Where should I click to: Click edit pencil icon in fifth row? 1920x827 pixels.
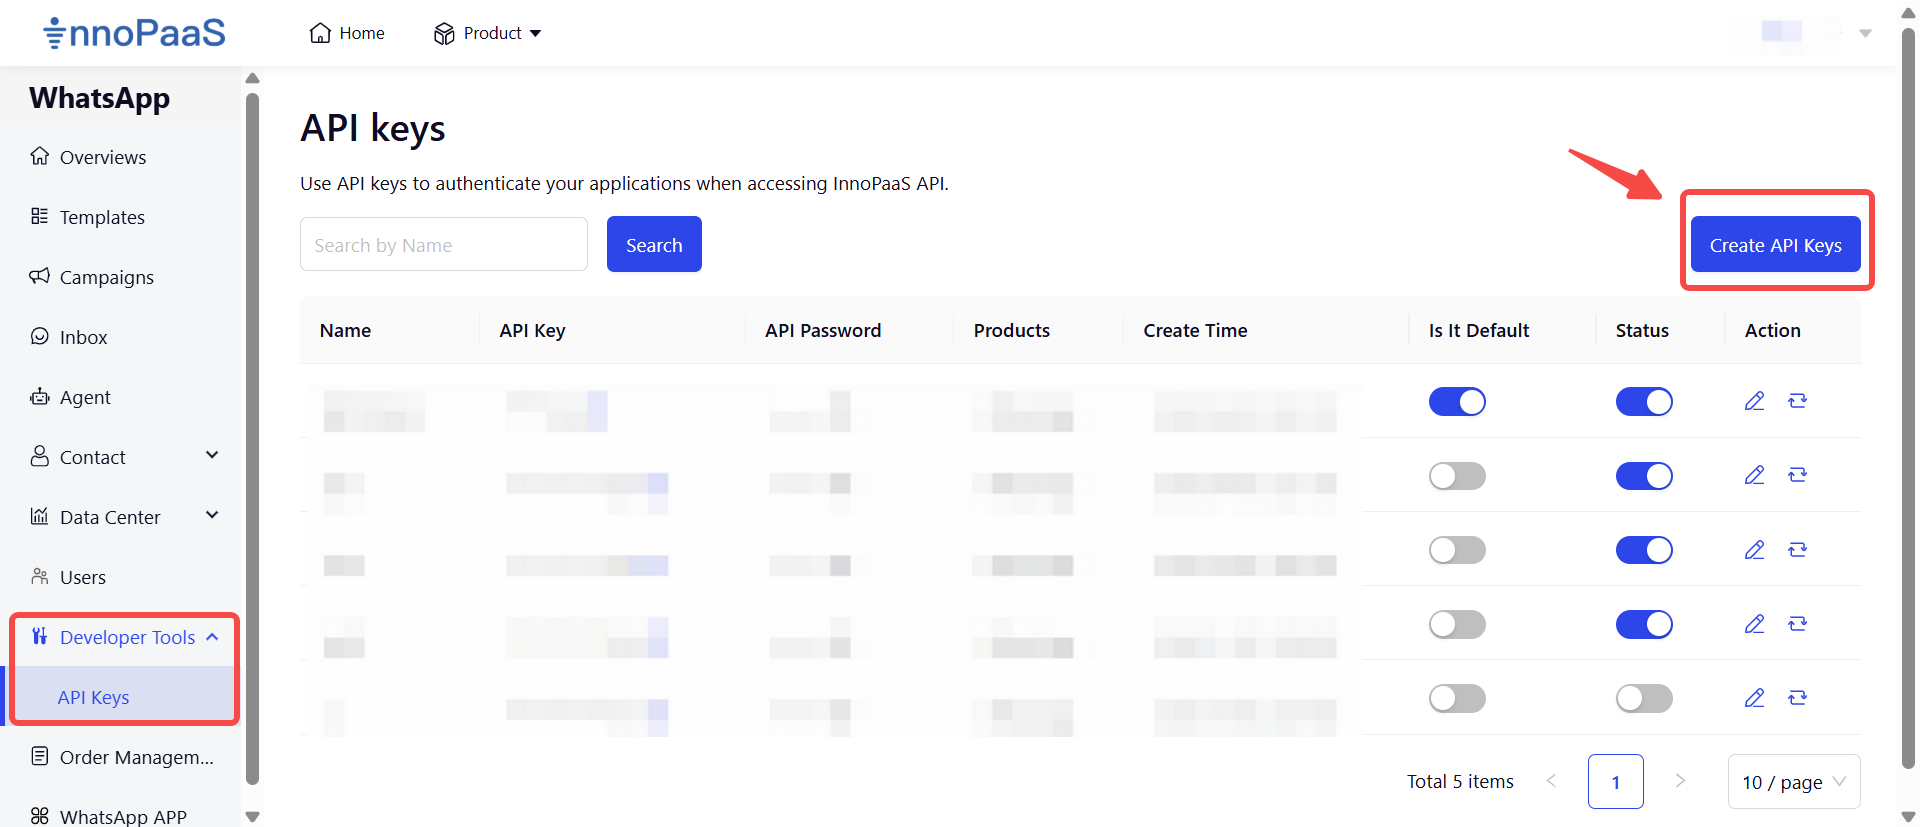(x=1754, y=698)
